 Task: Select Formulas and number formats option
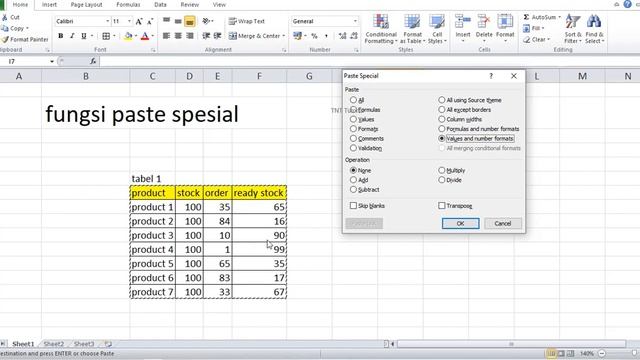pos(442,129)
